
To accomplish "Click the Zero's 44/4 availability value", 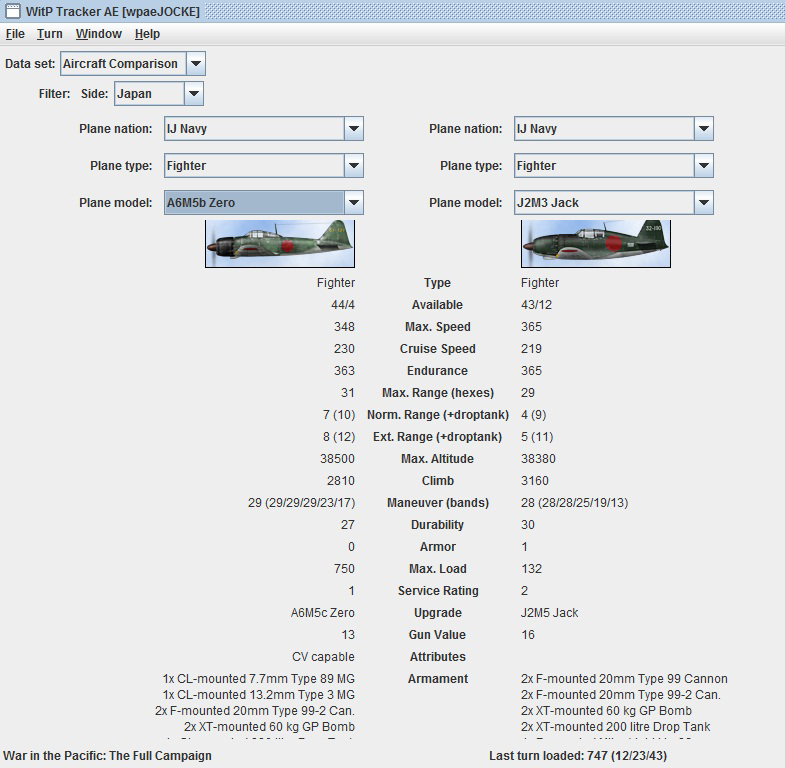I will 342,305.
